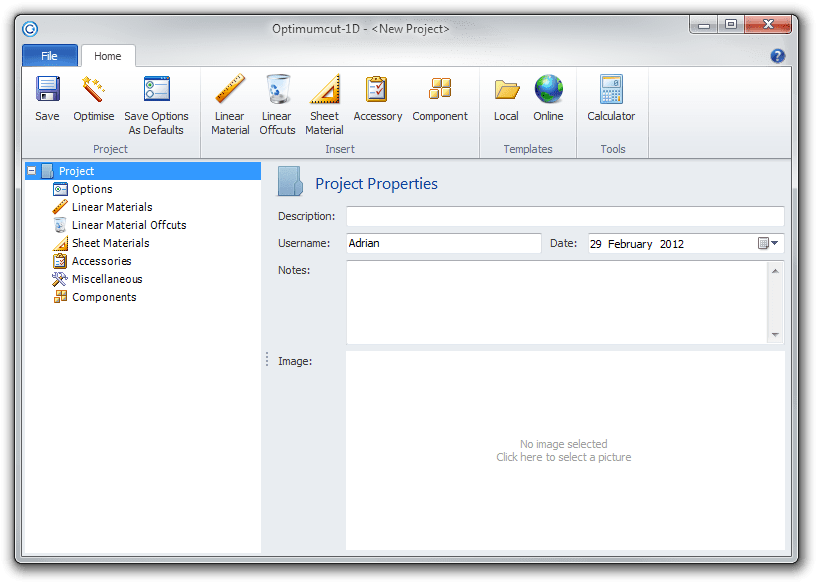
Task: Click the panel splitter grip dots
Action: pos(267,359)
